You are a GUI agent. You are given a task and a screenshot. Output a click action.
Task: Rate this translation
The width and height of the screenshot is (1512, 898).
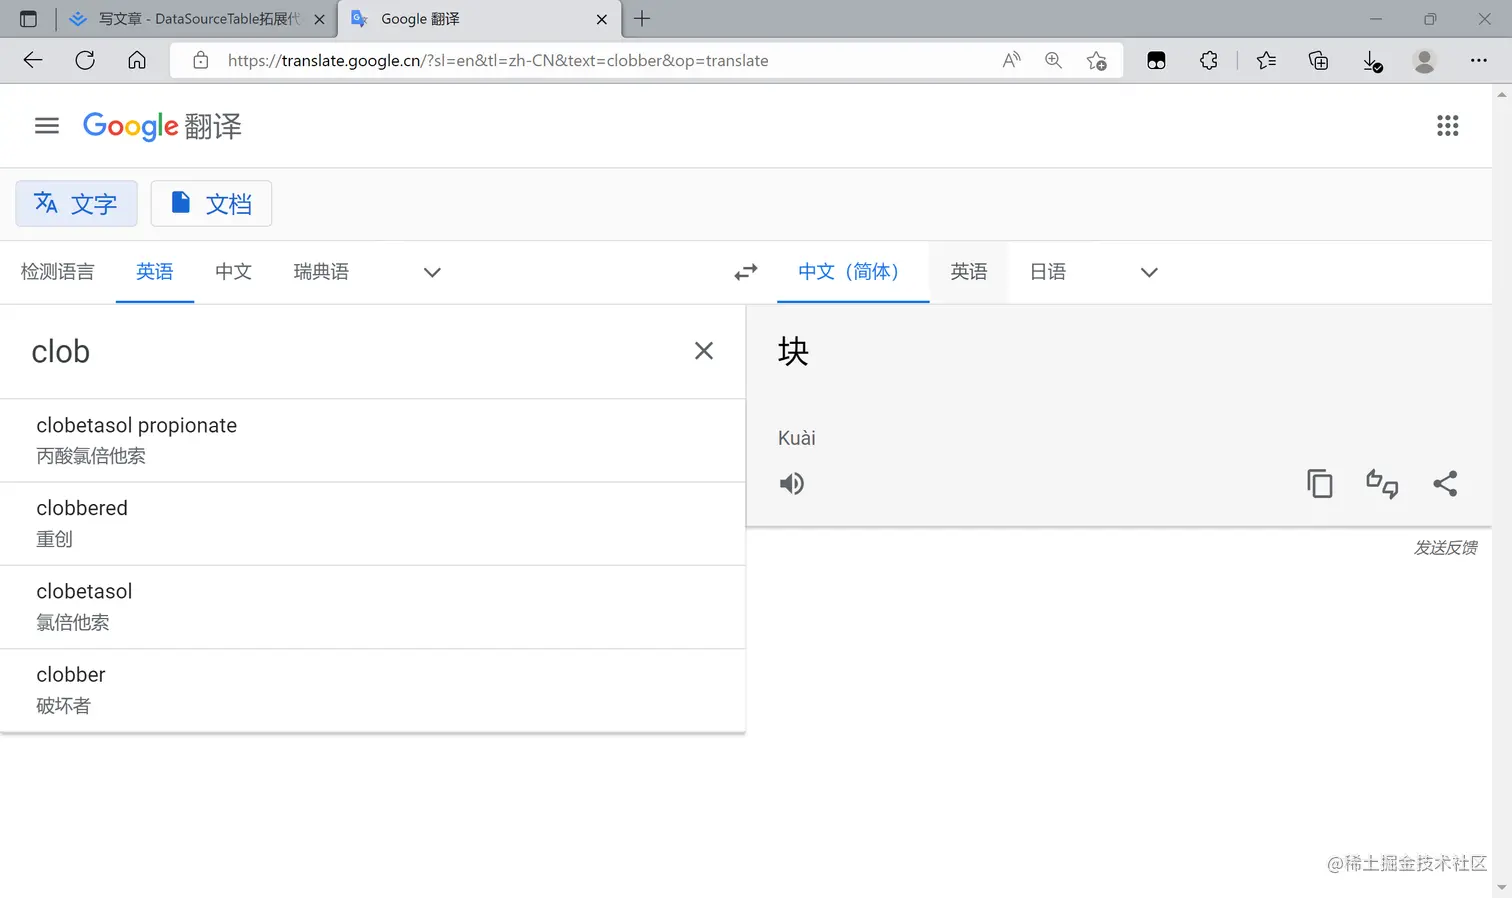[x=1382, y=484]
